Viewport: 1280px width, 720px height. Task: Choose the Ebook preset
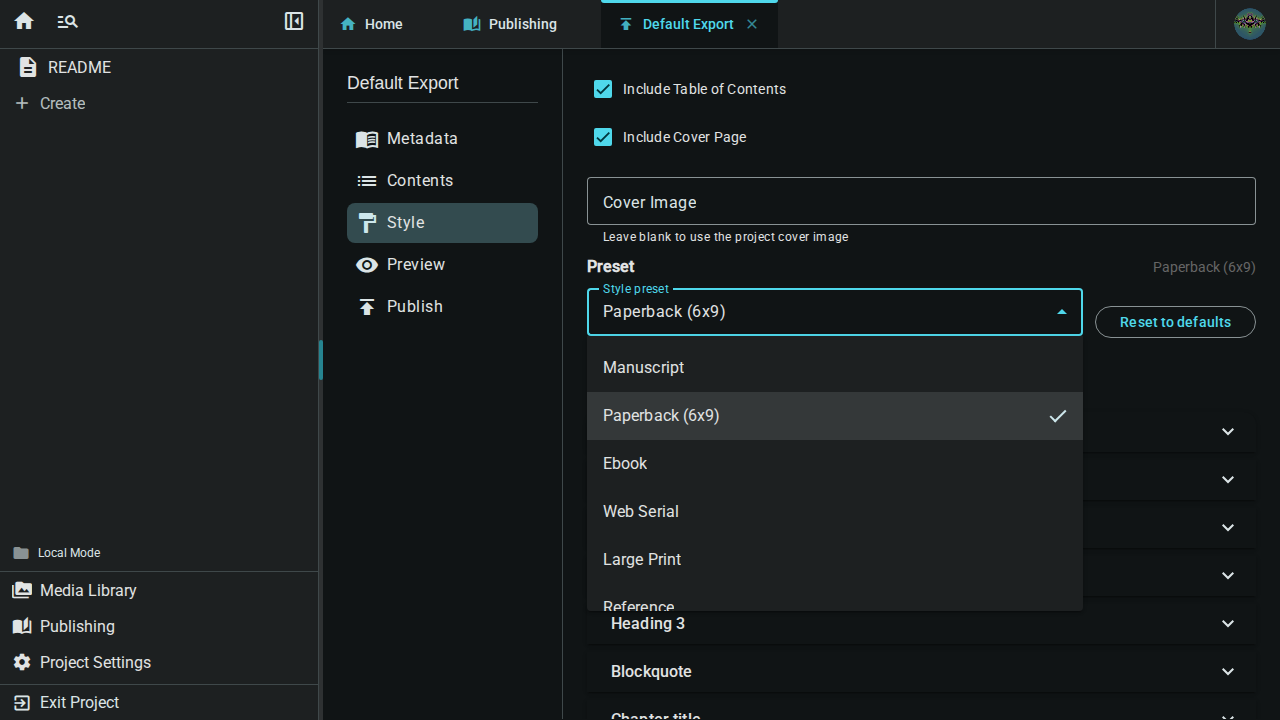(835, 464)
